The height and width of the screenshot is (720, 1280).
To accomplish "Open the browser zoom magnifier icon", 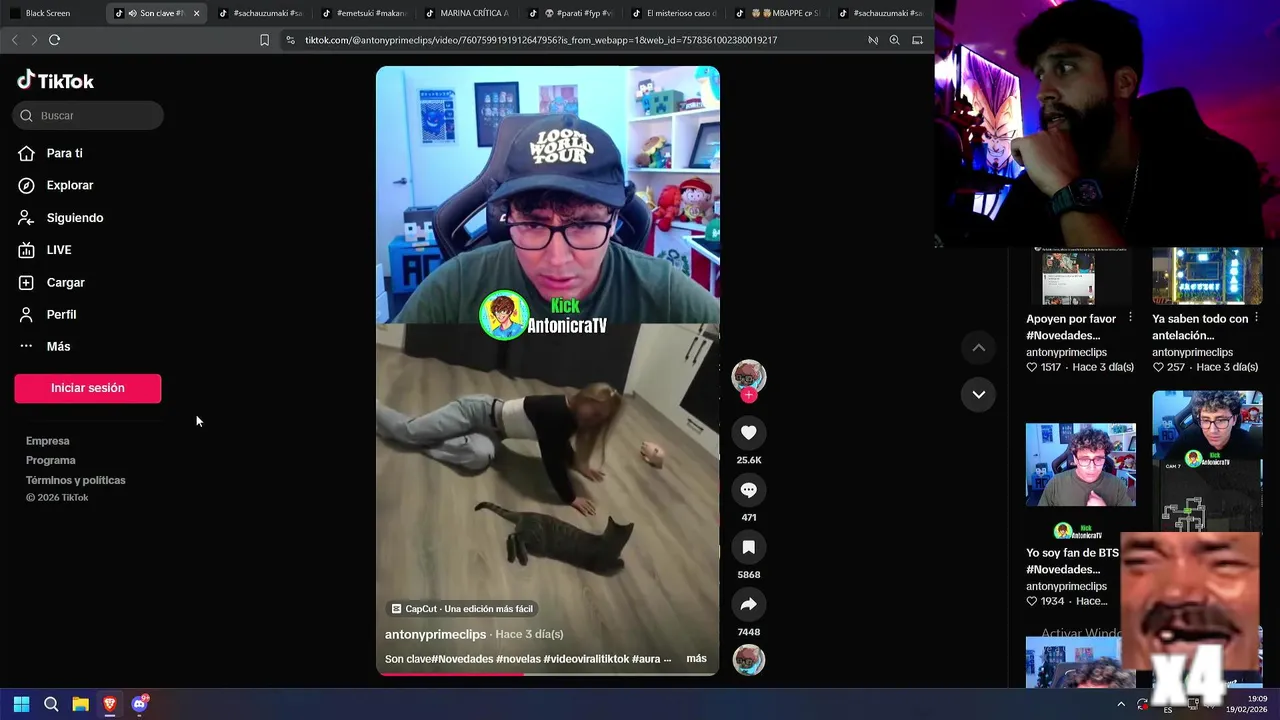I will (x=894, y=40).
